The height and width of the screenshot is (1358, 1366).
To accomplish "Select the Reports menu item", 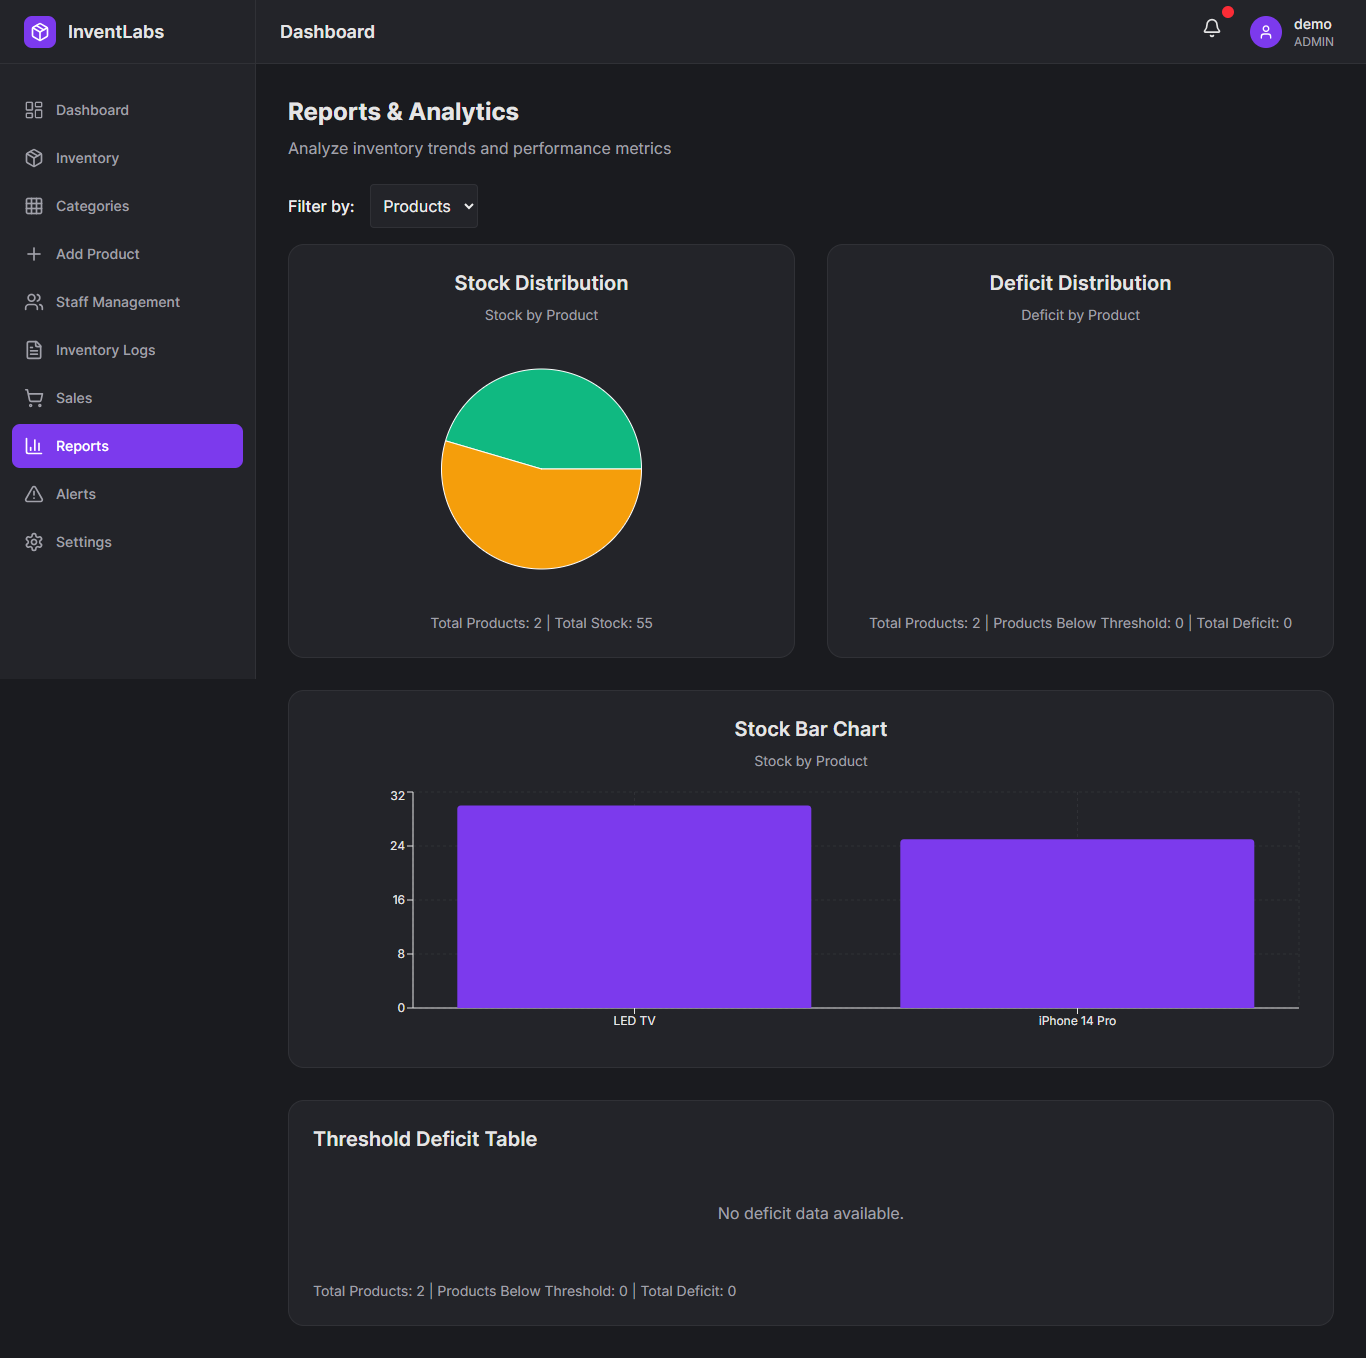I will point(127,446).
